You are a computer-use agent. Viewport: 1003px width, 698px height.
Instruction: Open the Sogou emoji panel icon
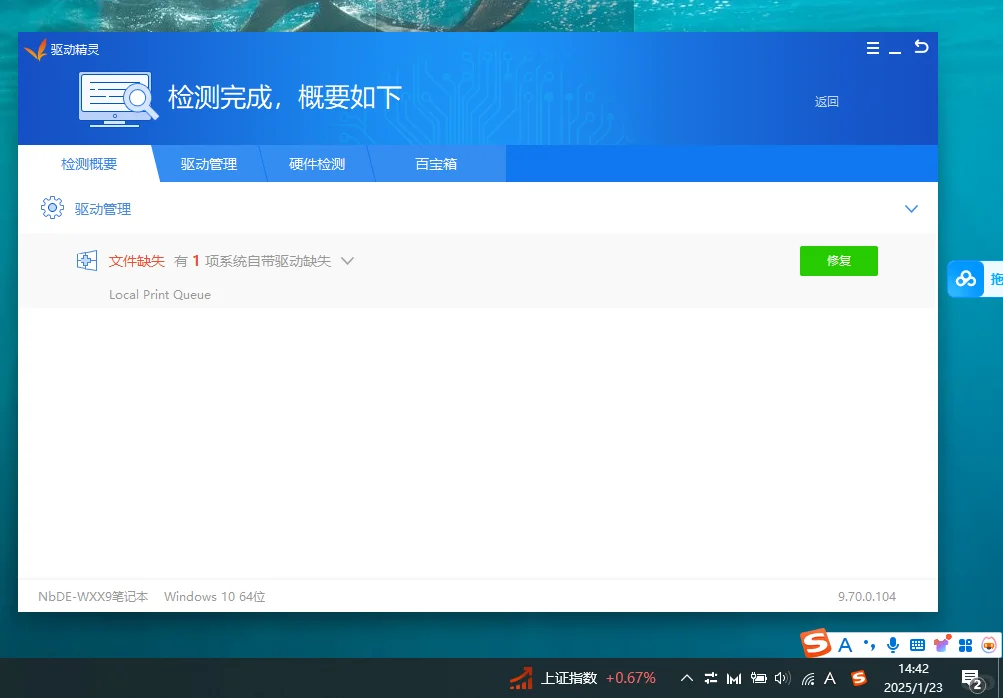(x=988, y=644)
